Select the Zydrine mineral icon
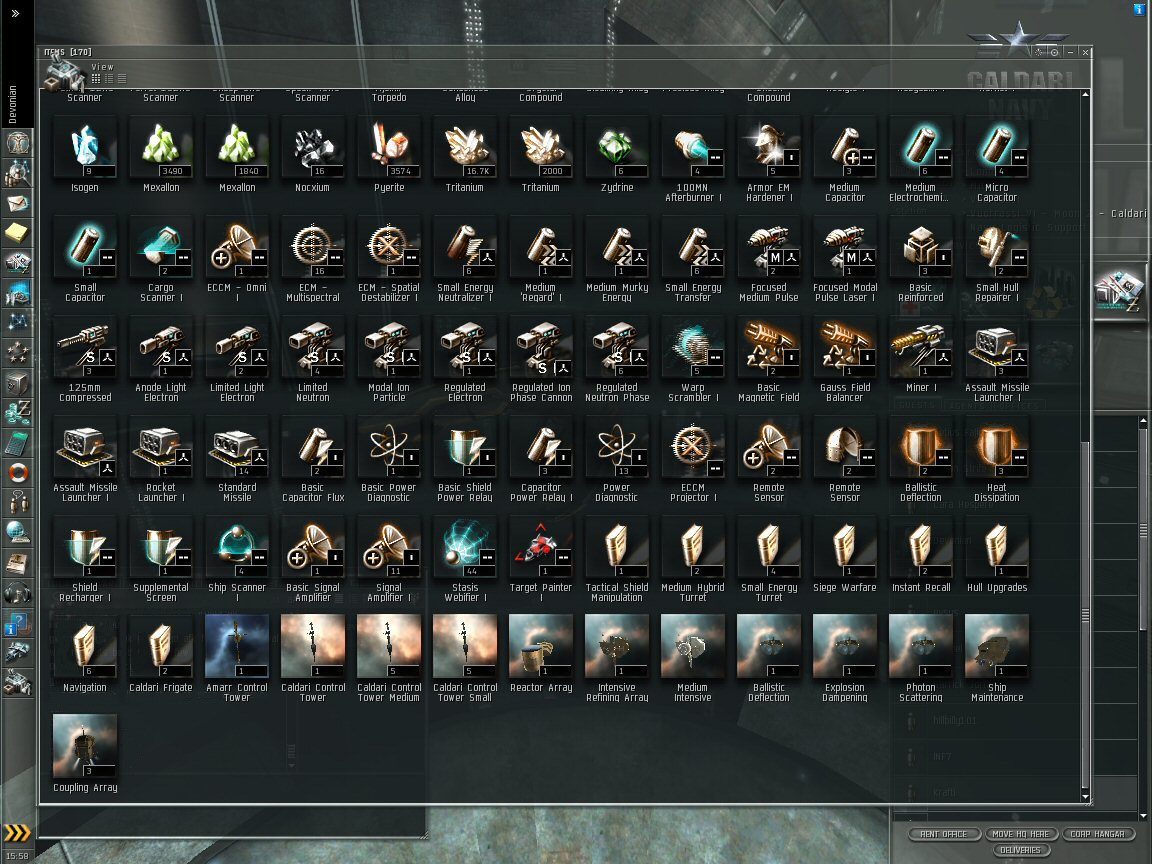 pyautogui.click(x=616, y=147)
